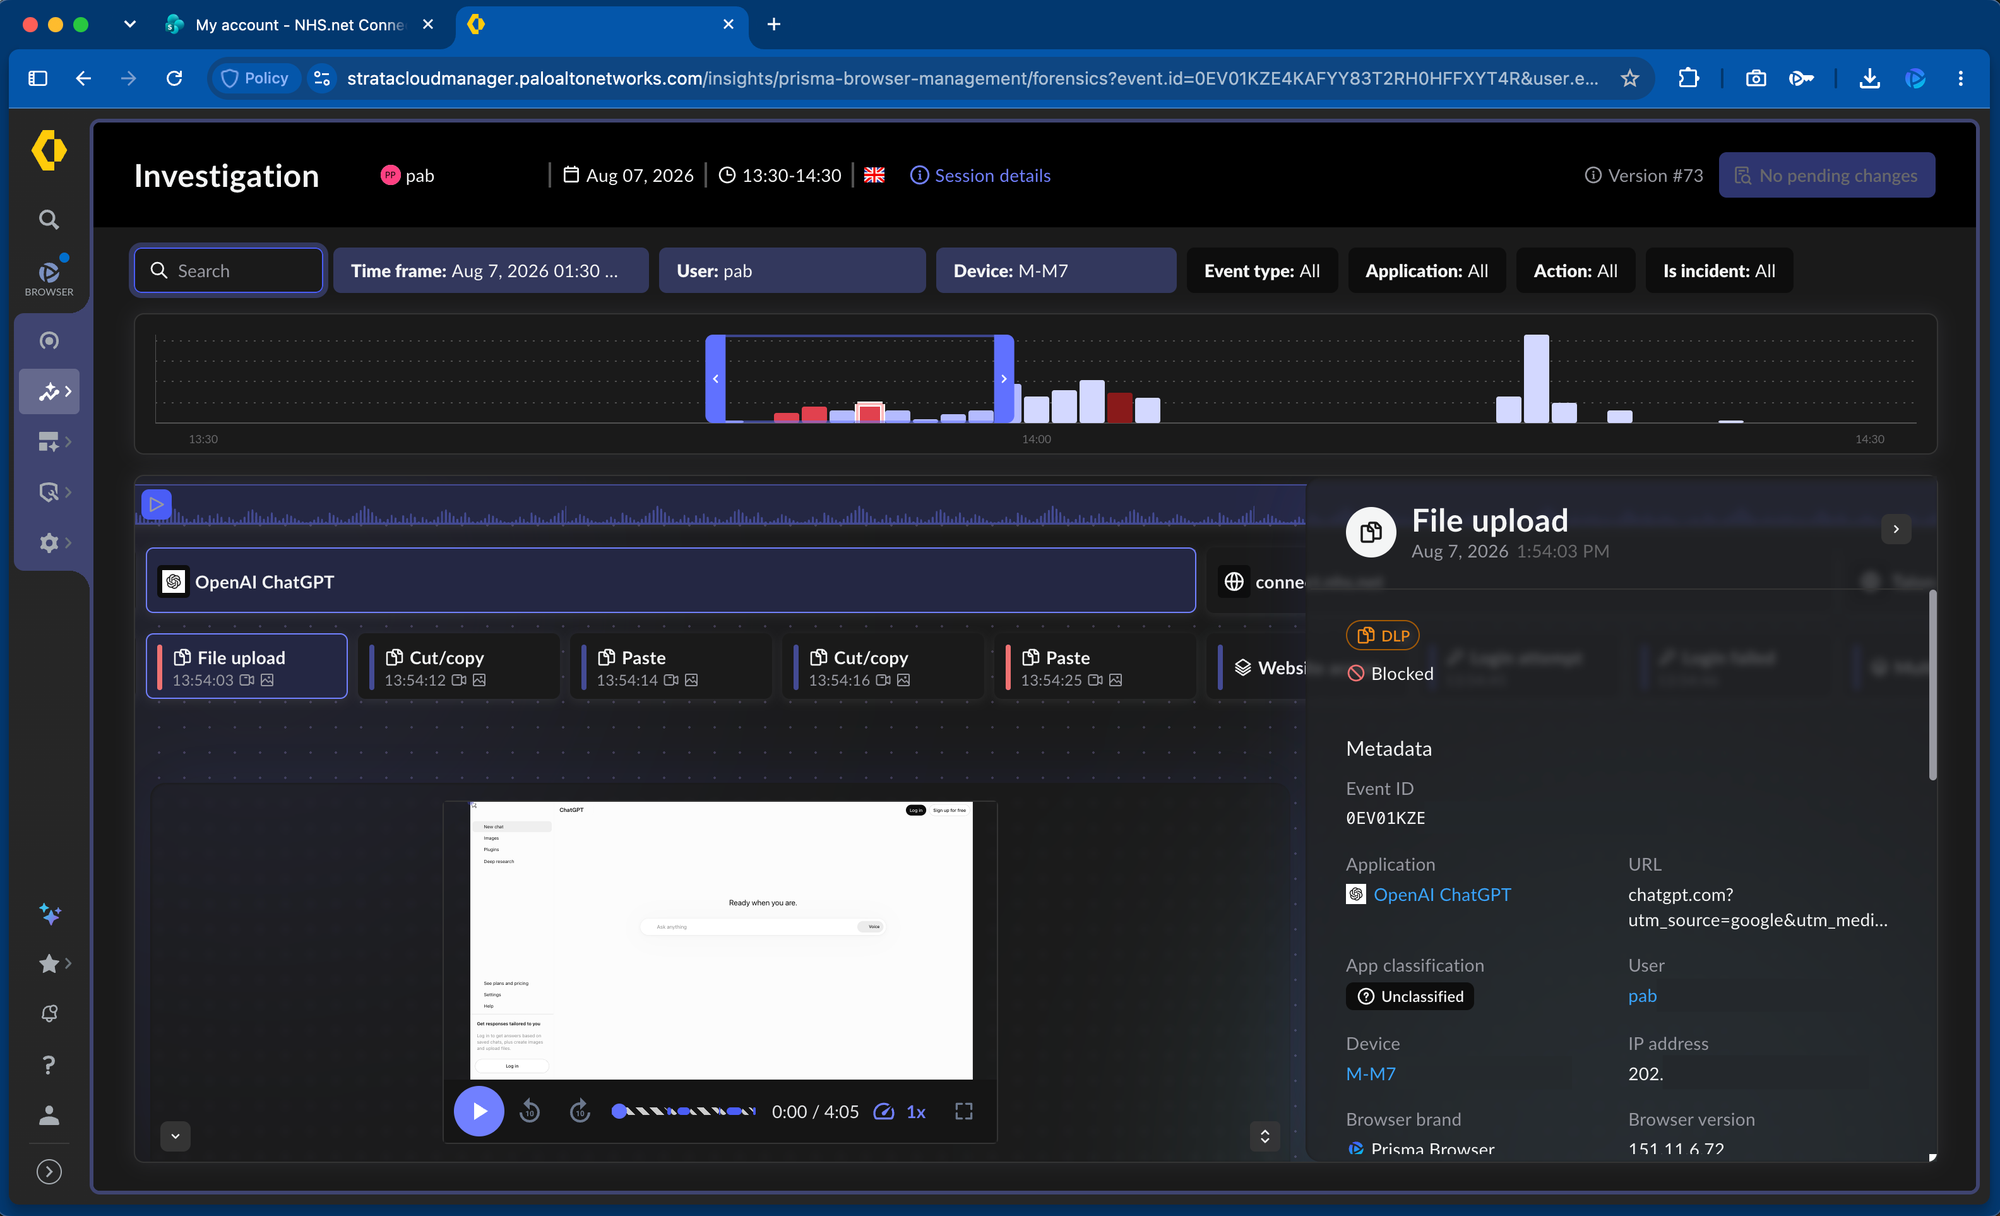
Task: Expand the sidebar with bottom arrow
Action: pyautogui.click(x=49, y=1172)
